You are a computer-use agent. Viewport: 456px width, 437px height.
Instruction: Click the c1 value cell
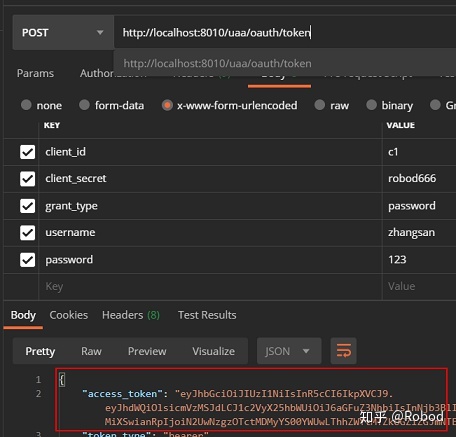tap(419, 152)
